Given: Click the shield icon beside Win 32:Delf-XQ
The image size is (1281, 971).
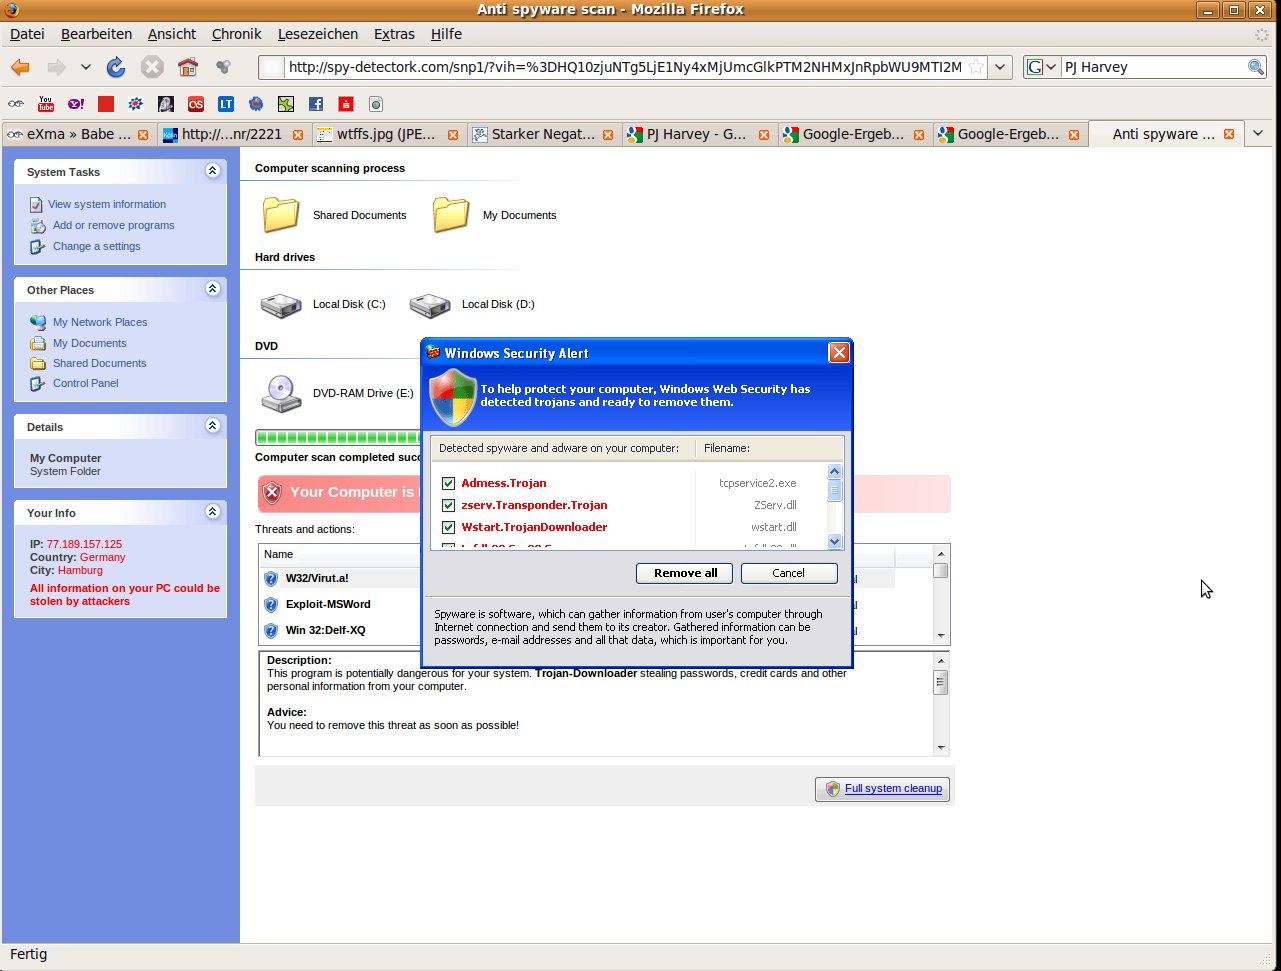Looking at the screenshot, I should pos(270,630).
